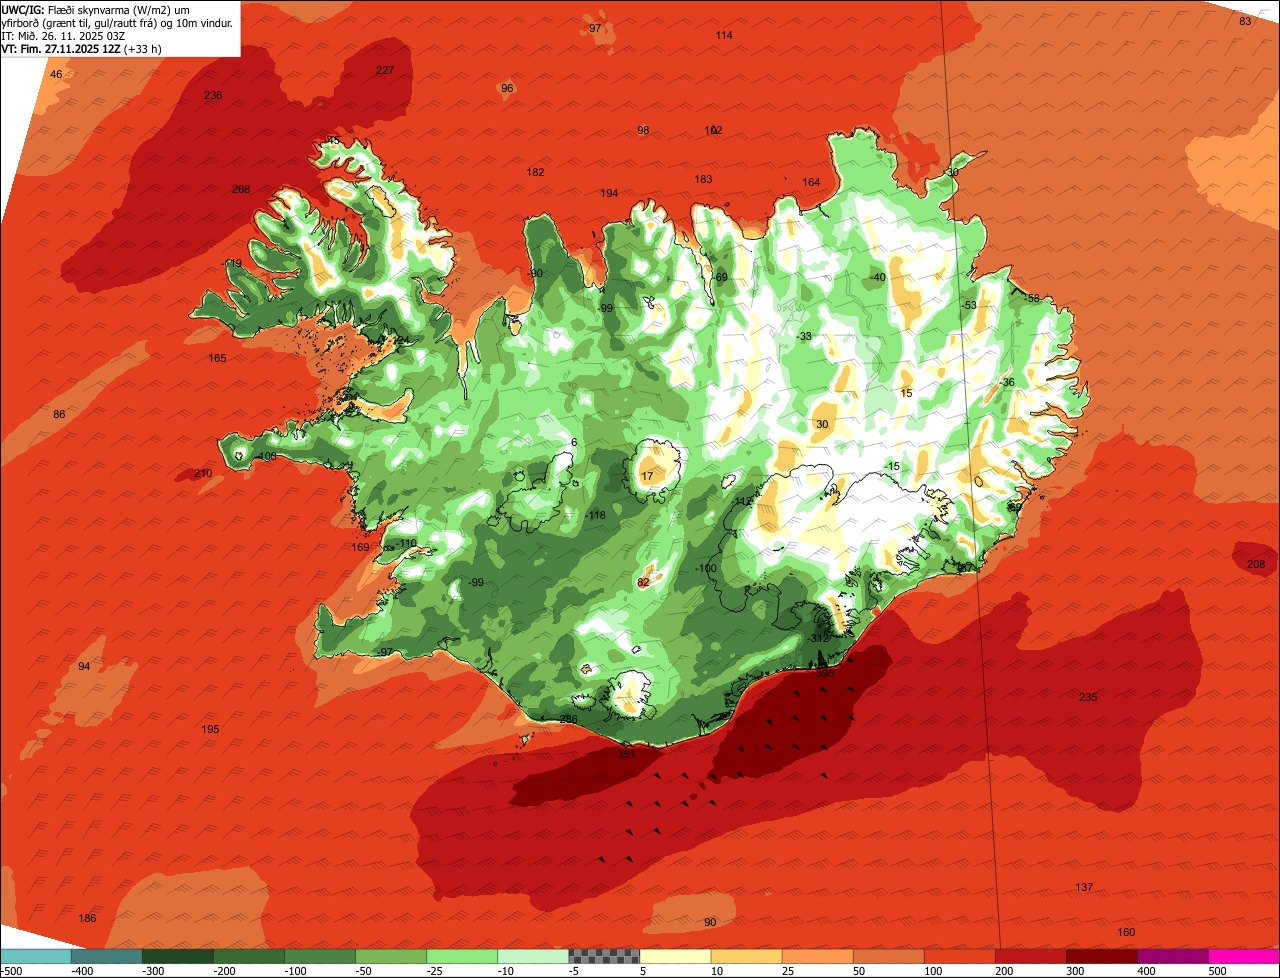Click the map value -110
Screen dimensions: 1280x978
tap(405, 543)
